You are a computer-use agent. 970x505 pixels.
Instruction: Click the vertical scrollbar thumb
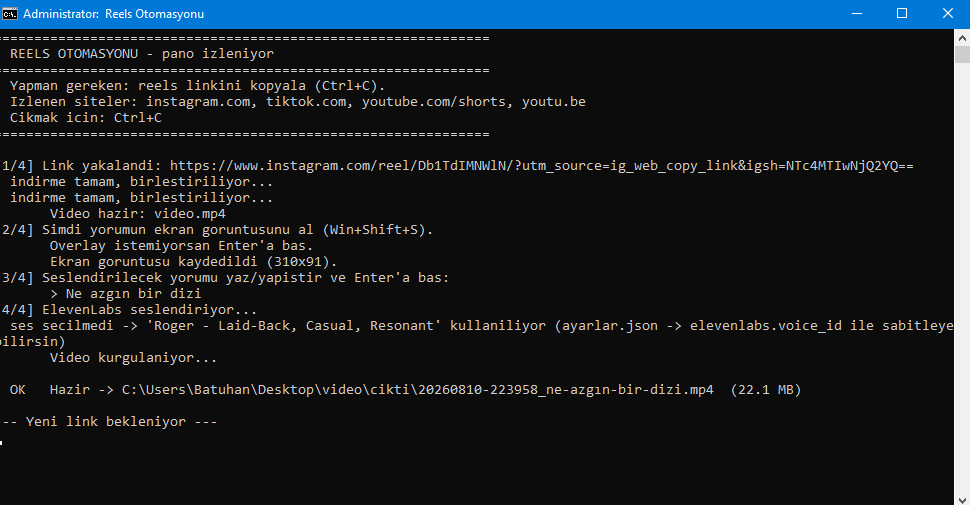click(x=962, y=54)
